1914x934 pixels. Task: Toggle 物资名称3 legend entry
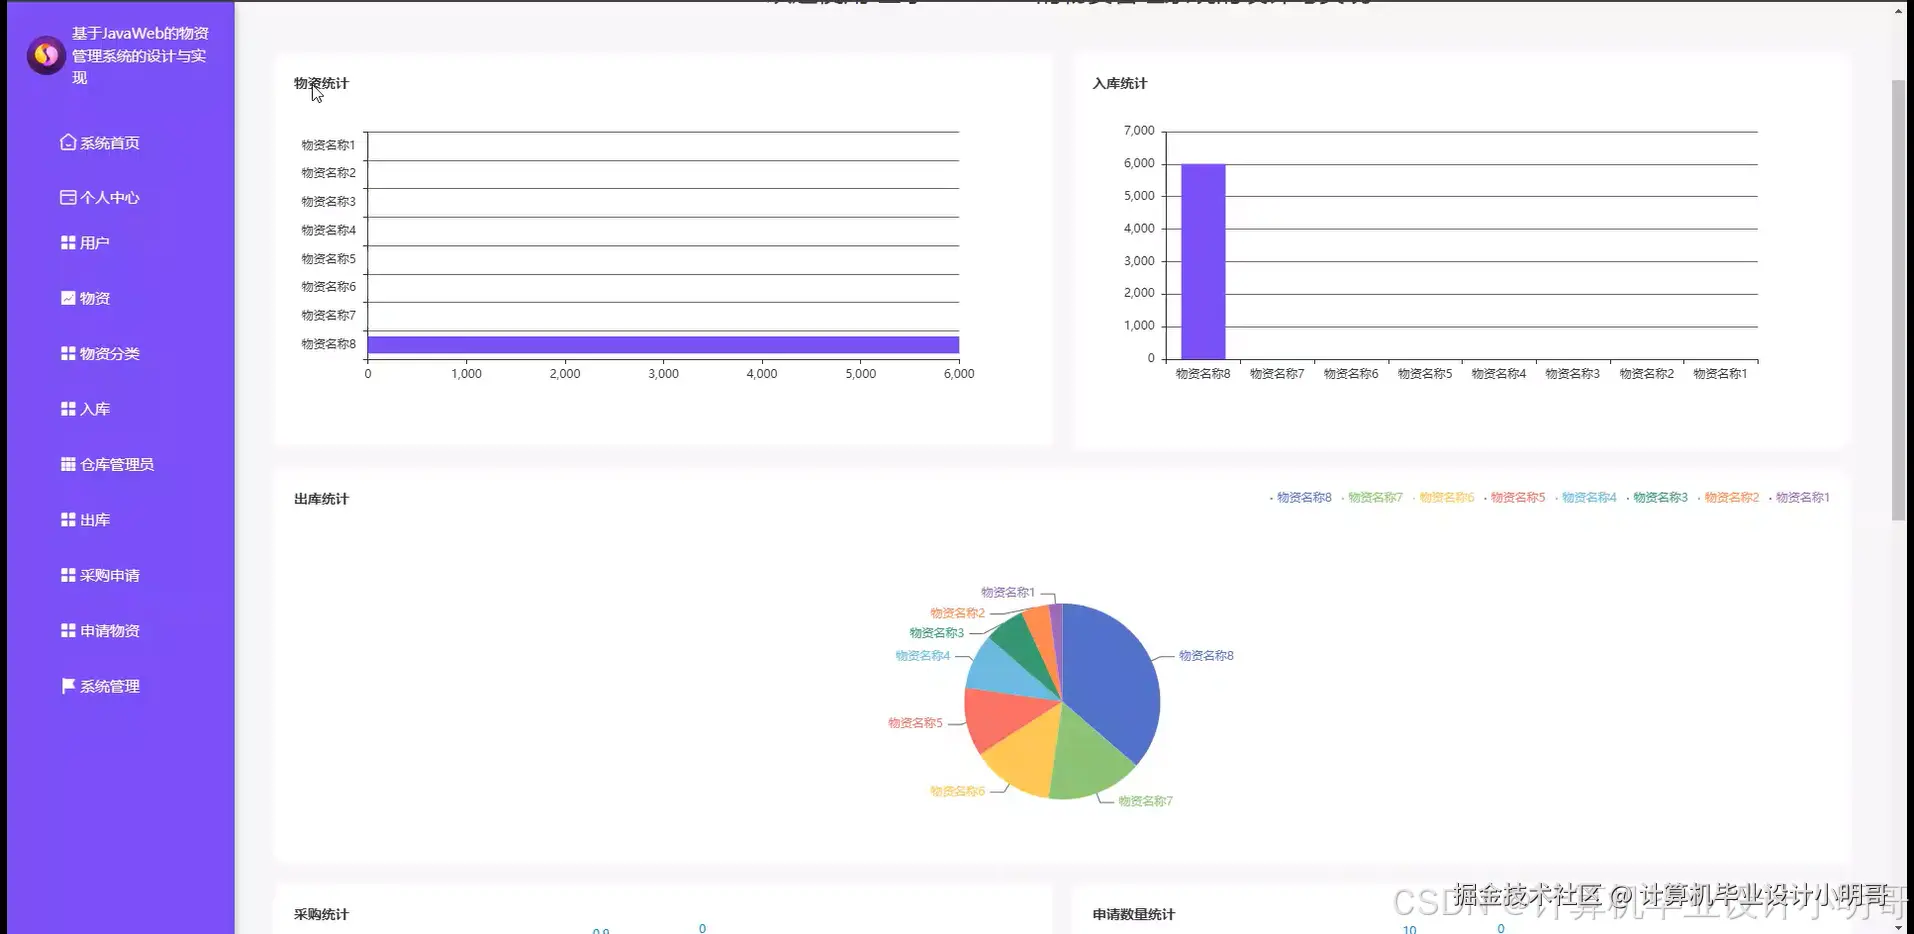tap(1657, 497)
